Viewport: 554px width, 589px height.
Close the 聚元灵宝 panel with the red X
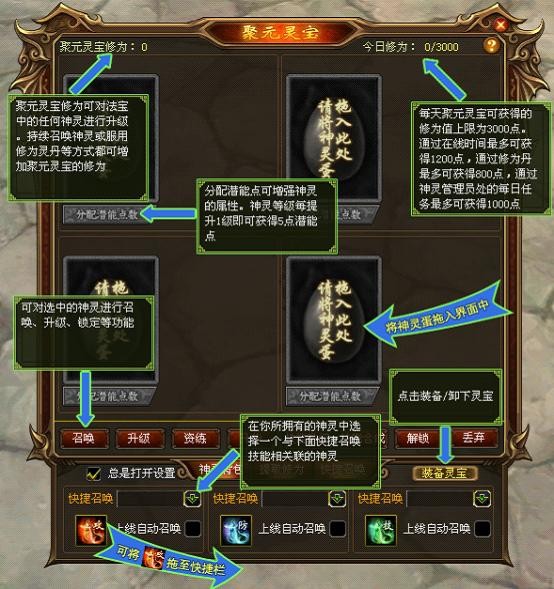pyautogui.click(x=500, y=25)
